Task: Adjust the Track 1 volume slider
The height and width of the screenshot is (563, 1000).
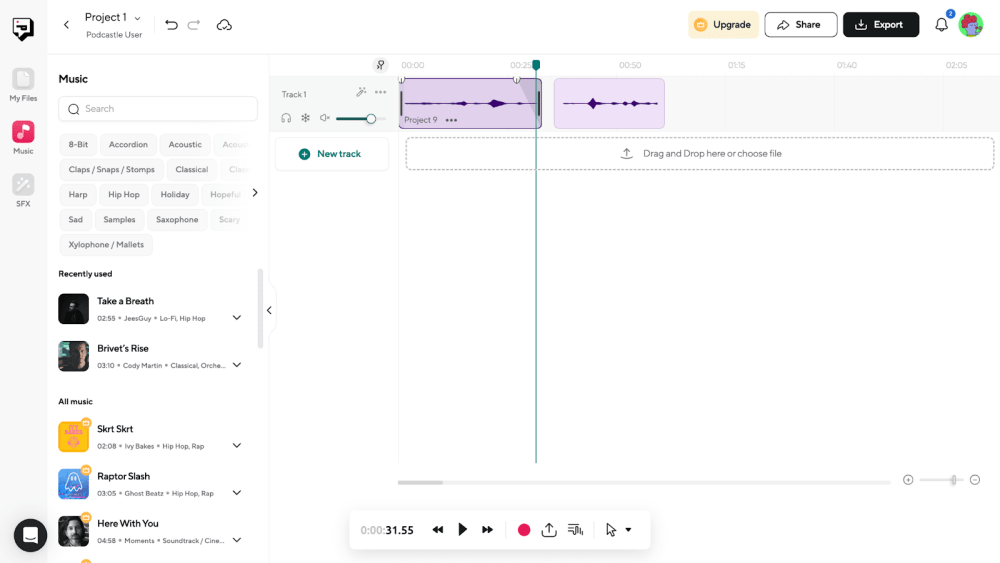Action: [360, 119]
